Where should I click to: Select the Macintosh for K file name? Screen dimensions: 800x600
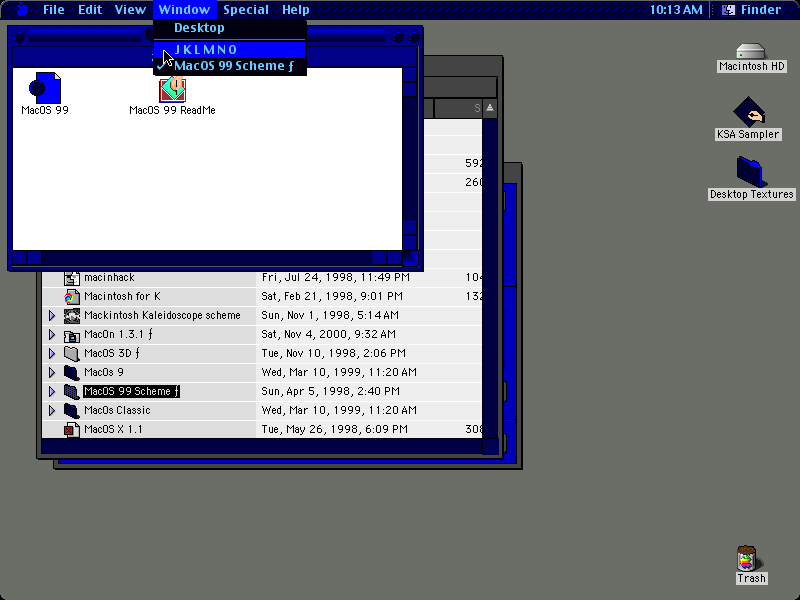(122, 296)
